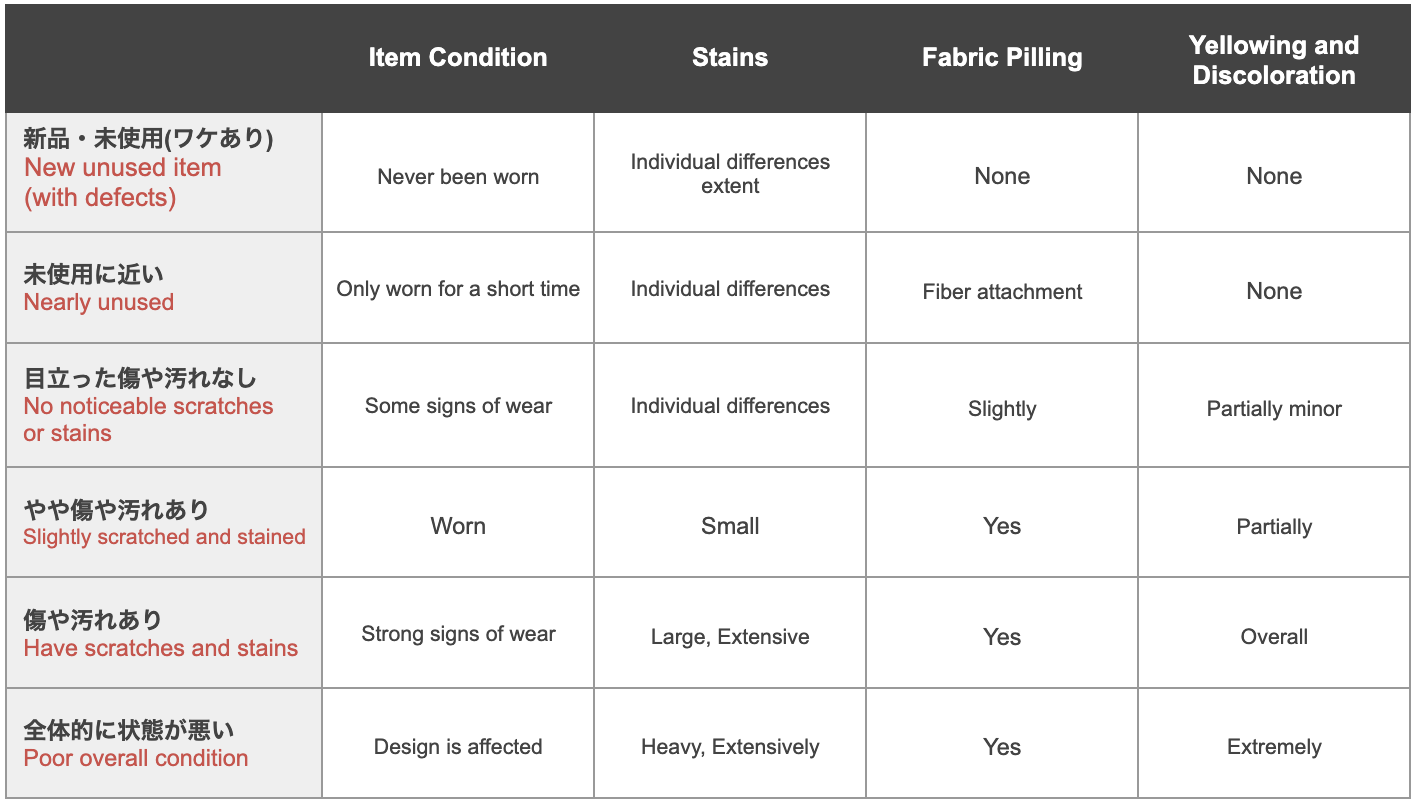Click the Item Condition column header
Image resolution: width=1420 pixels, height=808 pixels.
tap(458, 57)
